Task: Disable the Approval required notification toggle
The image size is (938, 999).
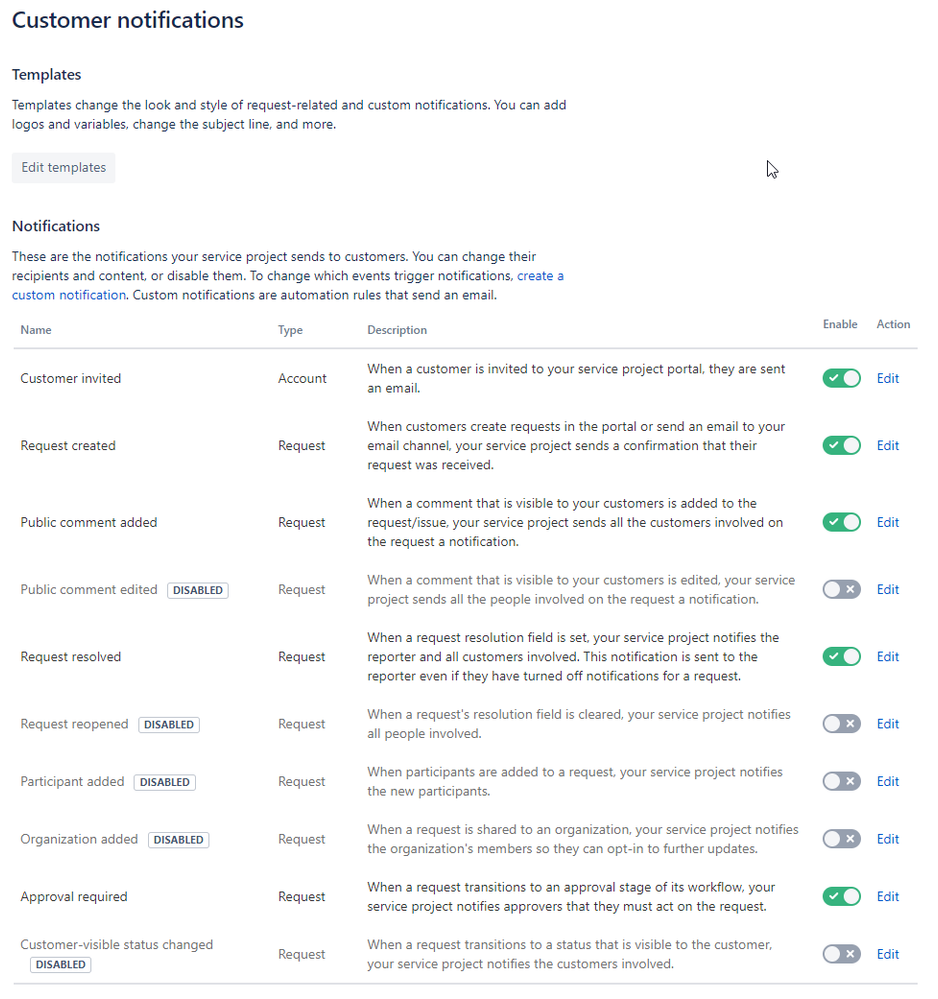Action: (841, 896)
